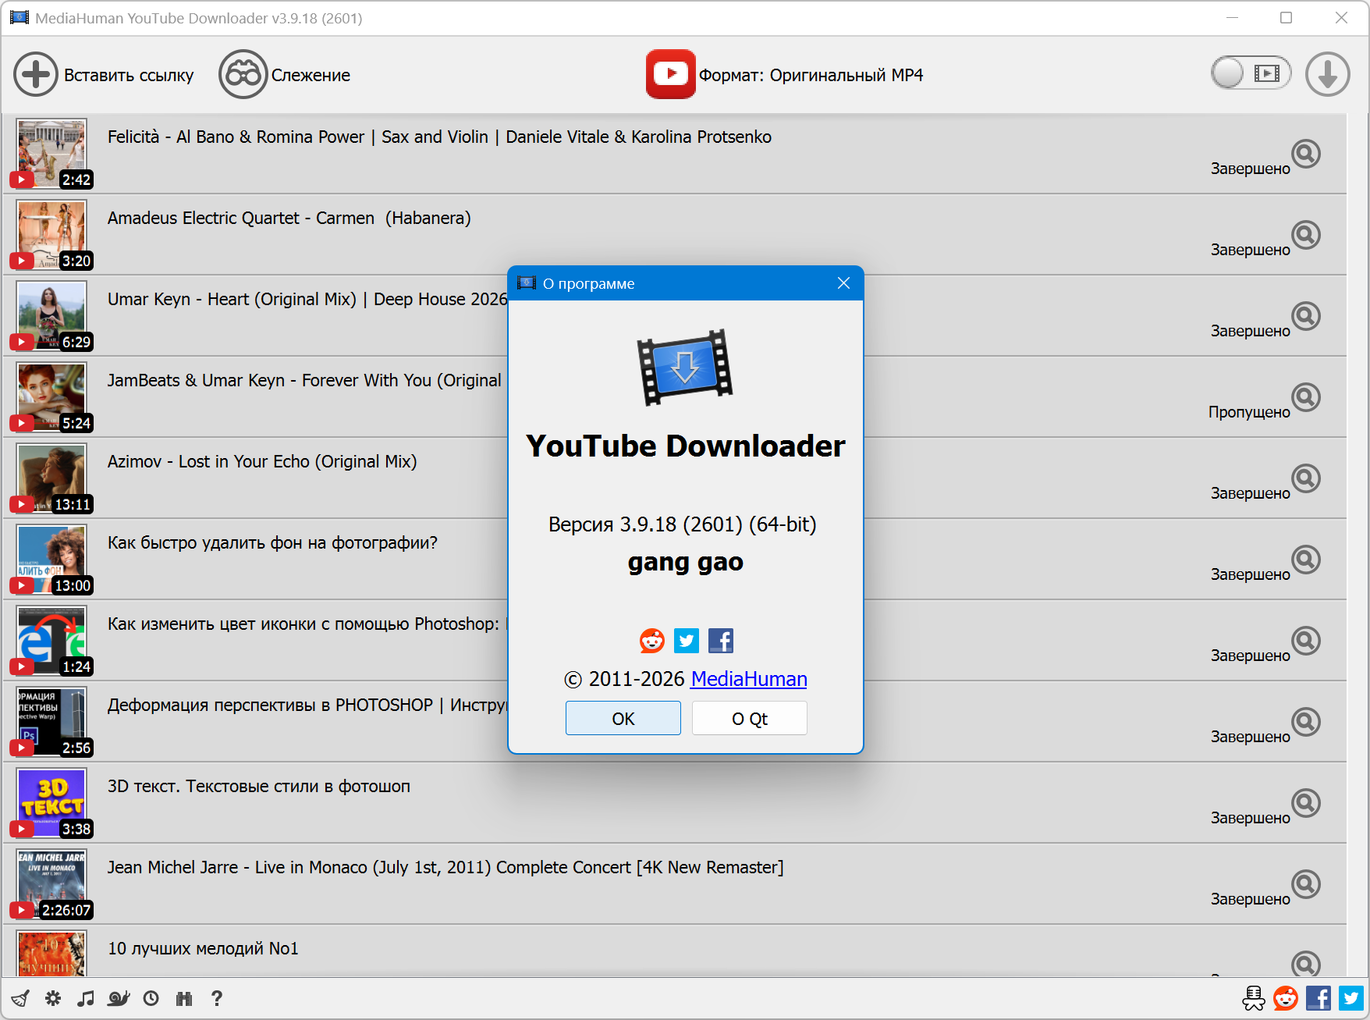Click the snail speed limit icon

pos(119,998)
